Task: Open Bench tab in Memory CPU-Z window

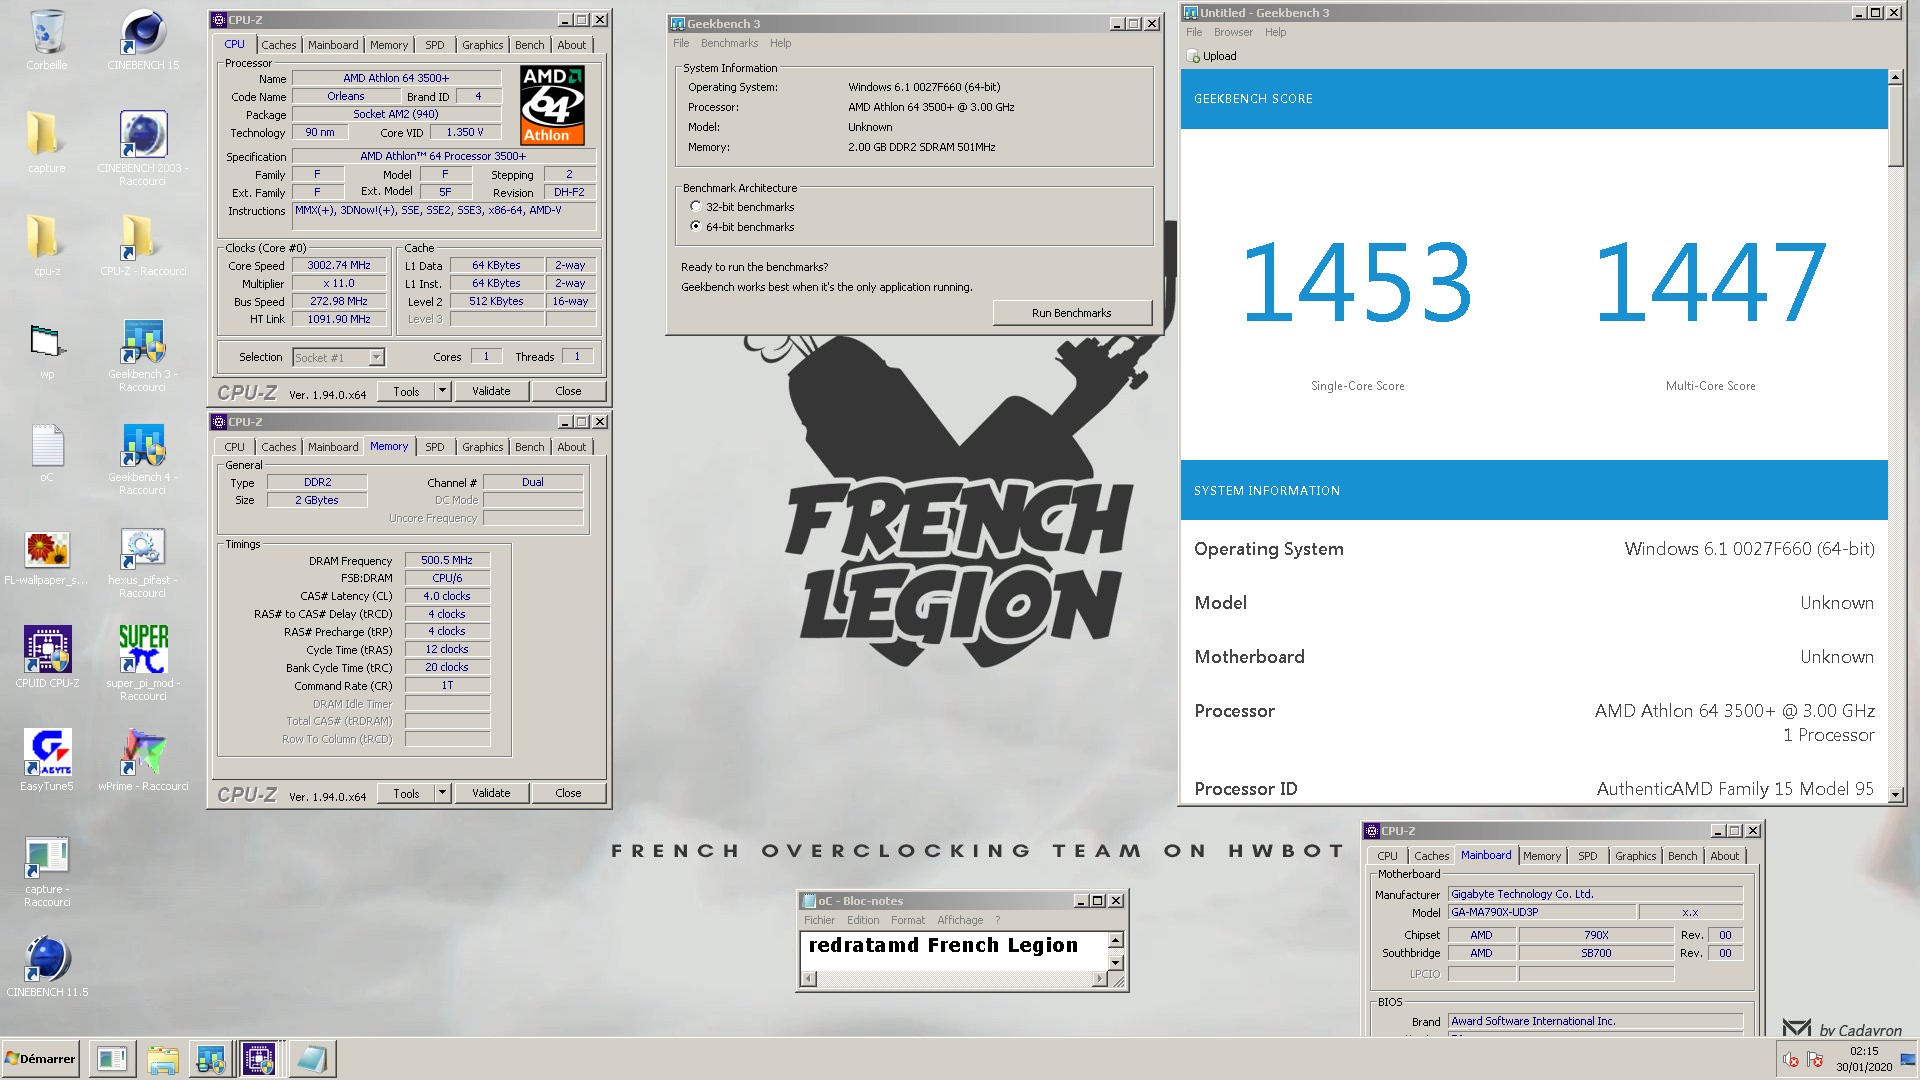Action: 529,447
